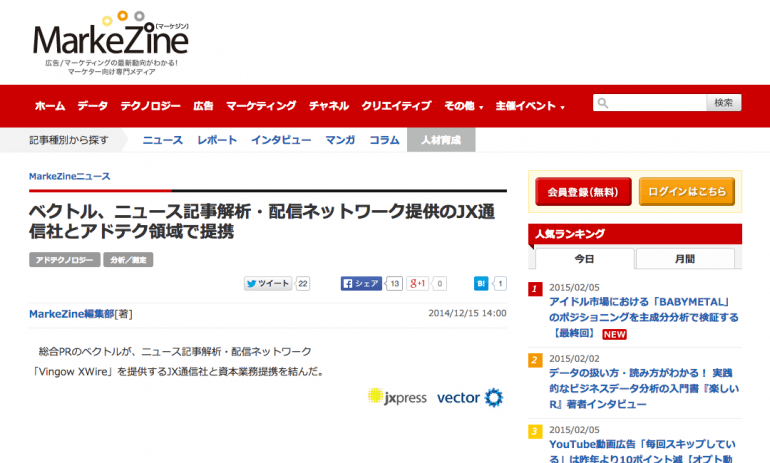Click the 分析/測定 tag
The height and width of the screenshot is (463, 770).
128,260
